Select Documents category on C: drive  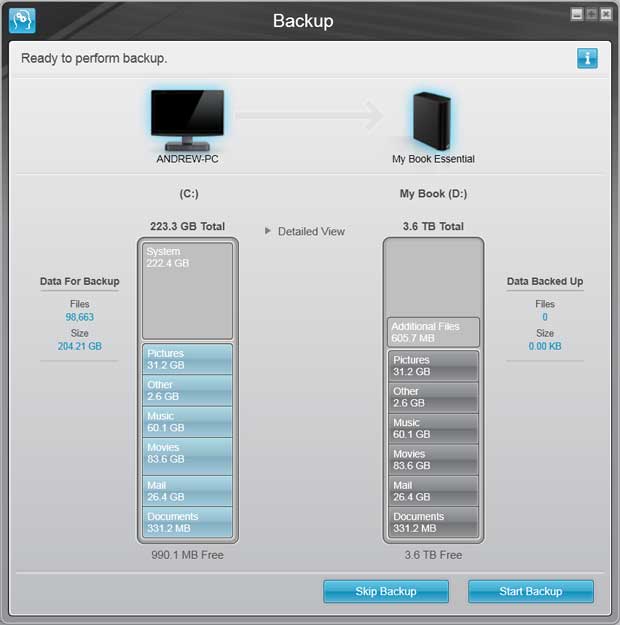click(x=187, y=522)
